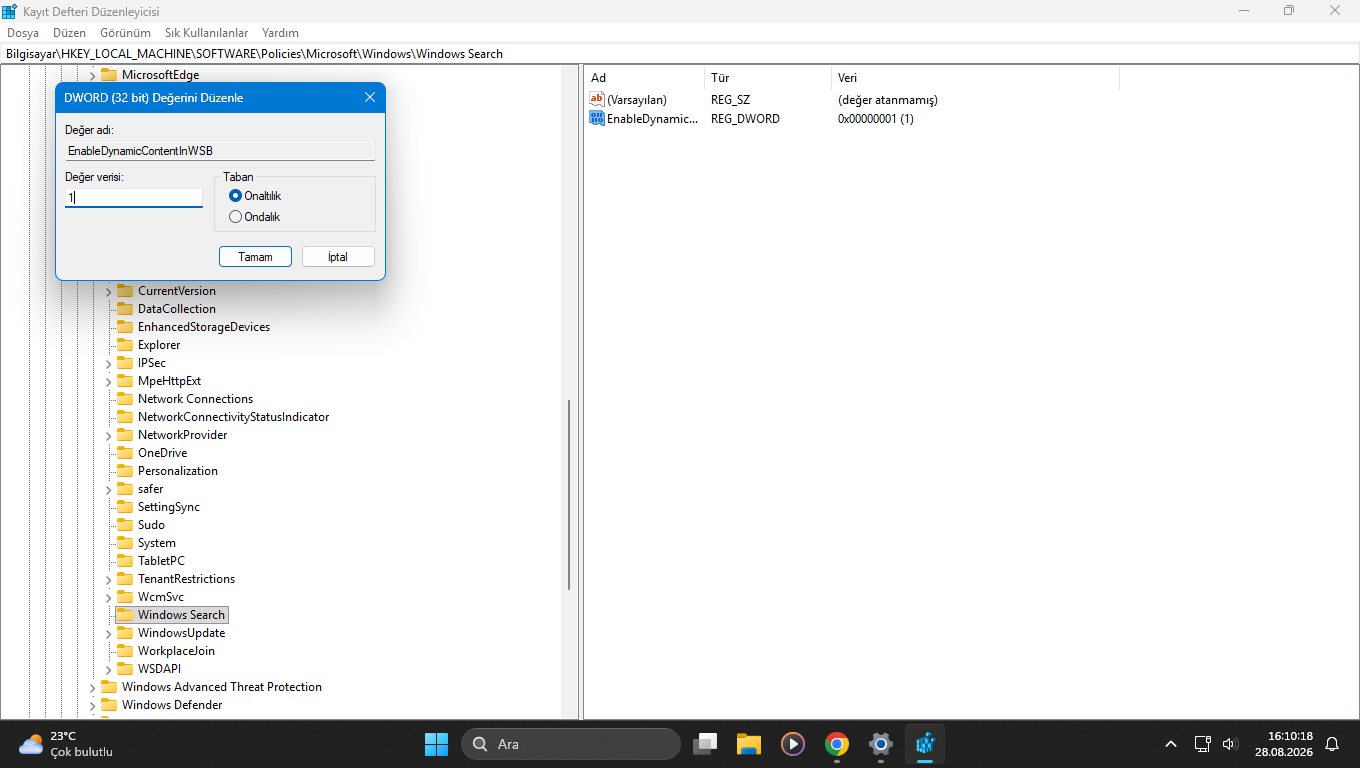Image resolution: width=1360 pixels, height=768 pixels.
Task: Expand the CurrentVersion key
Action: (109, 291)
